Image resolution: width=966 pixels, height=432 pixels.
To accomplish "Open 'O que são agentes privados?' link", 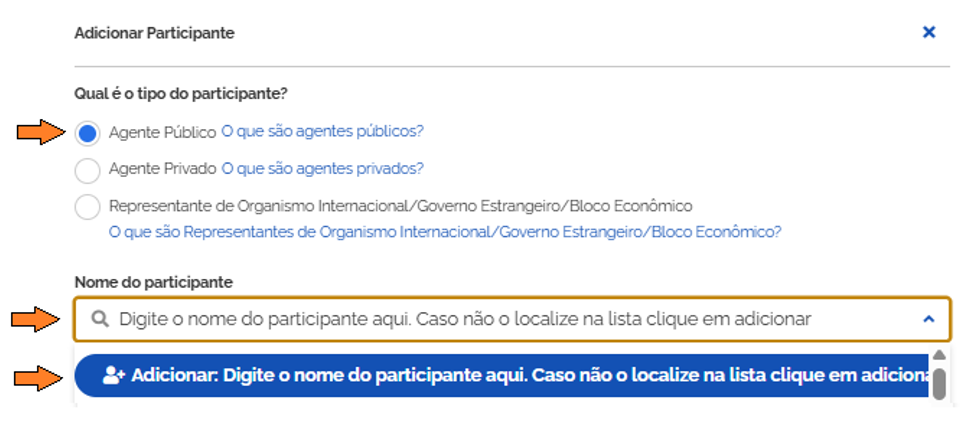I will click(x=322, y=168).
